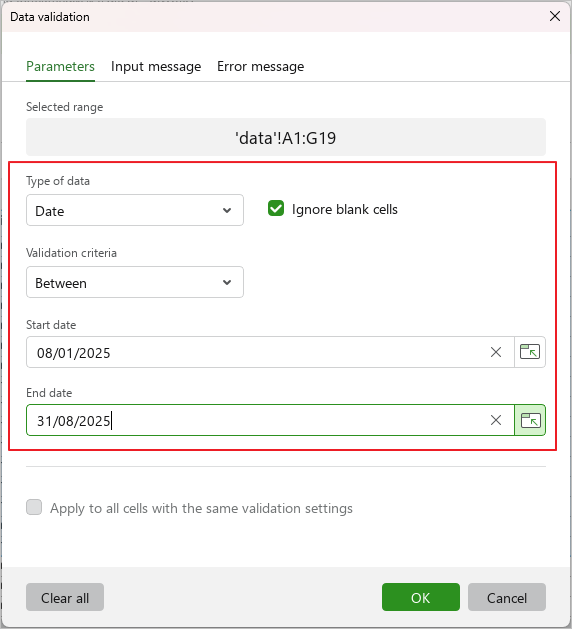Click the Start date range selector icon
The height and width of the screenshot is (629, 572).
(x=529, y=352)
